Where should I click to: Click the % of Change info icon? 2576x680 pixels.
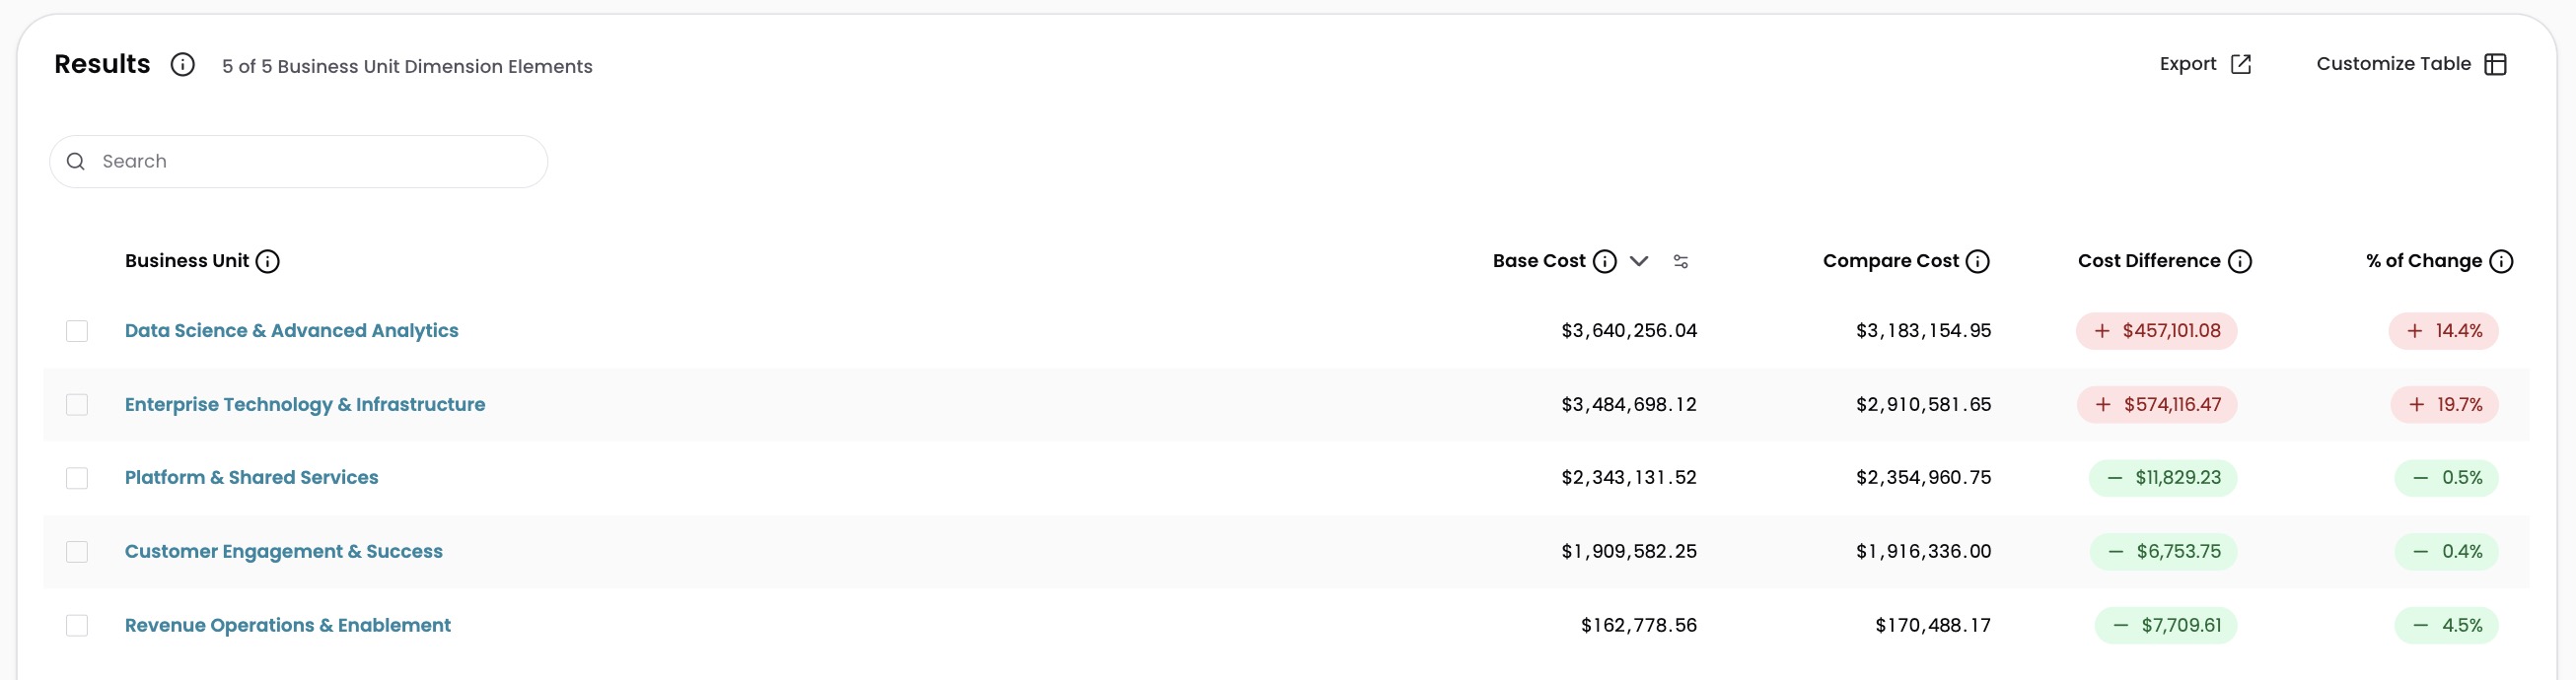[2501, 261]
